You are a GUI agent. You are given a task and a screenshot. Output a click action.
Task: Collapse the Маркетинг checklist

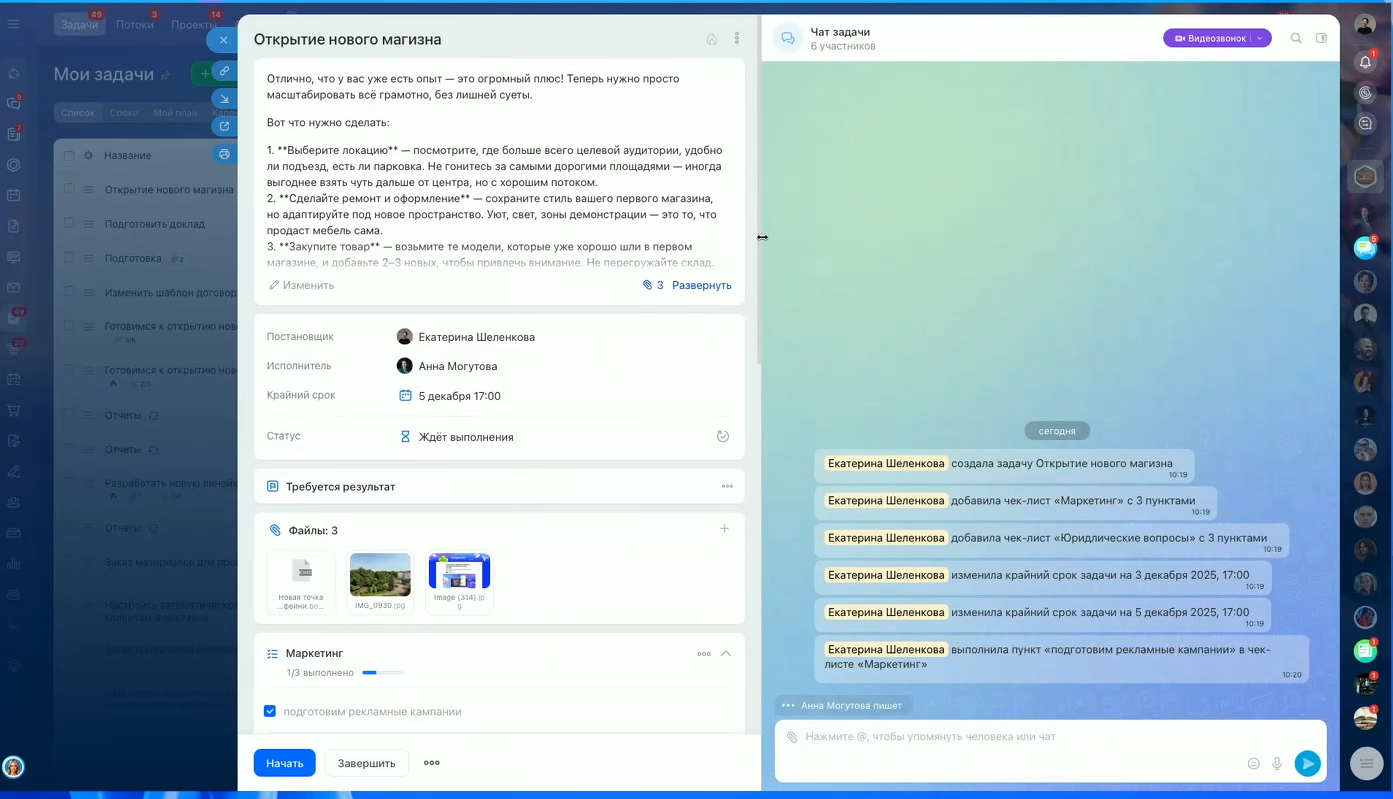click(x=726, y=654)
